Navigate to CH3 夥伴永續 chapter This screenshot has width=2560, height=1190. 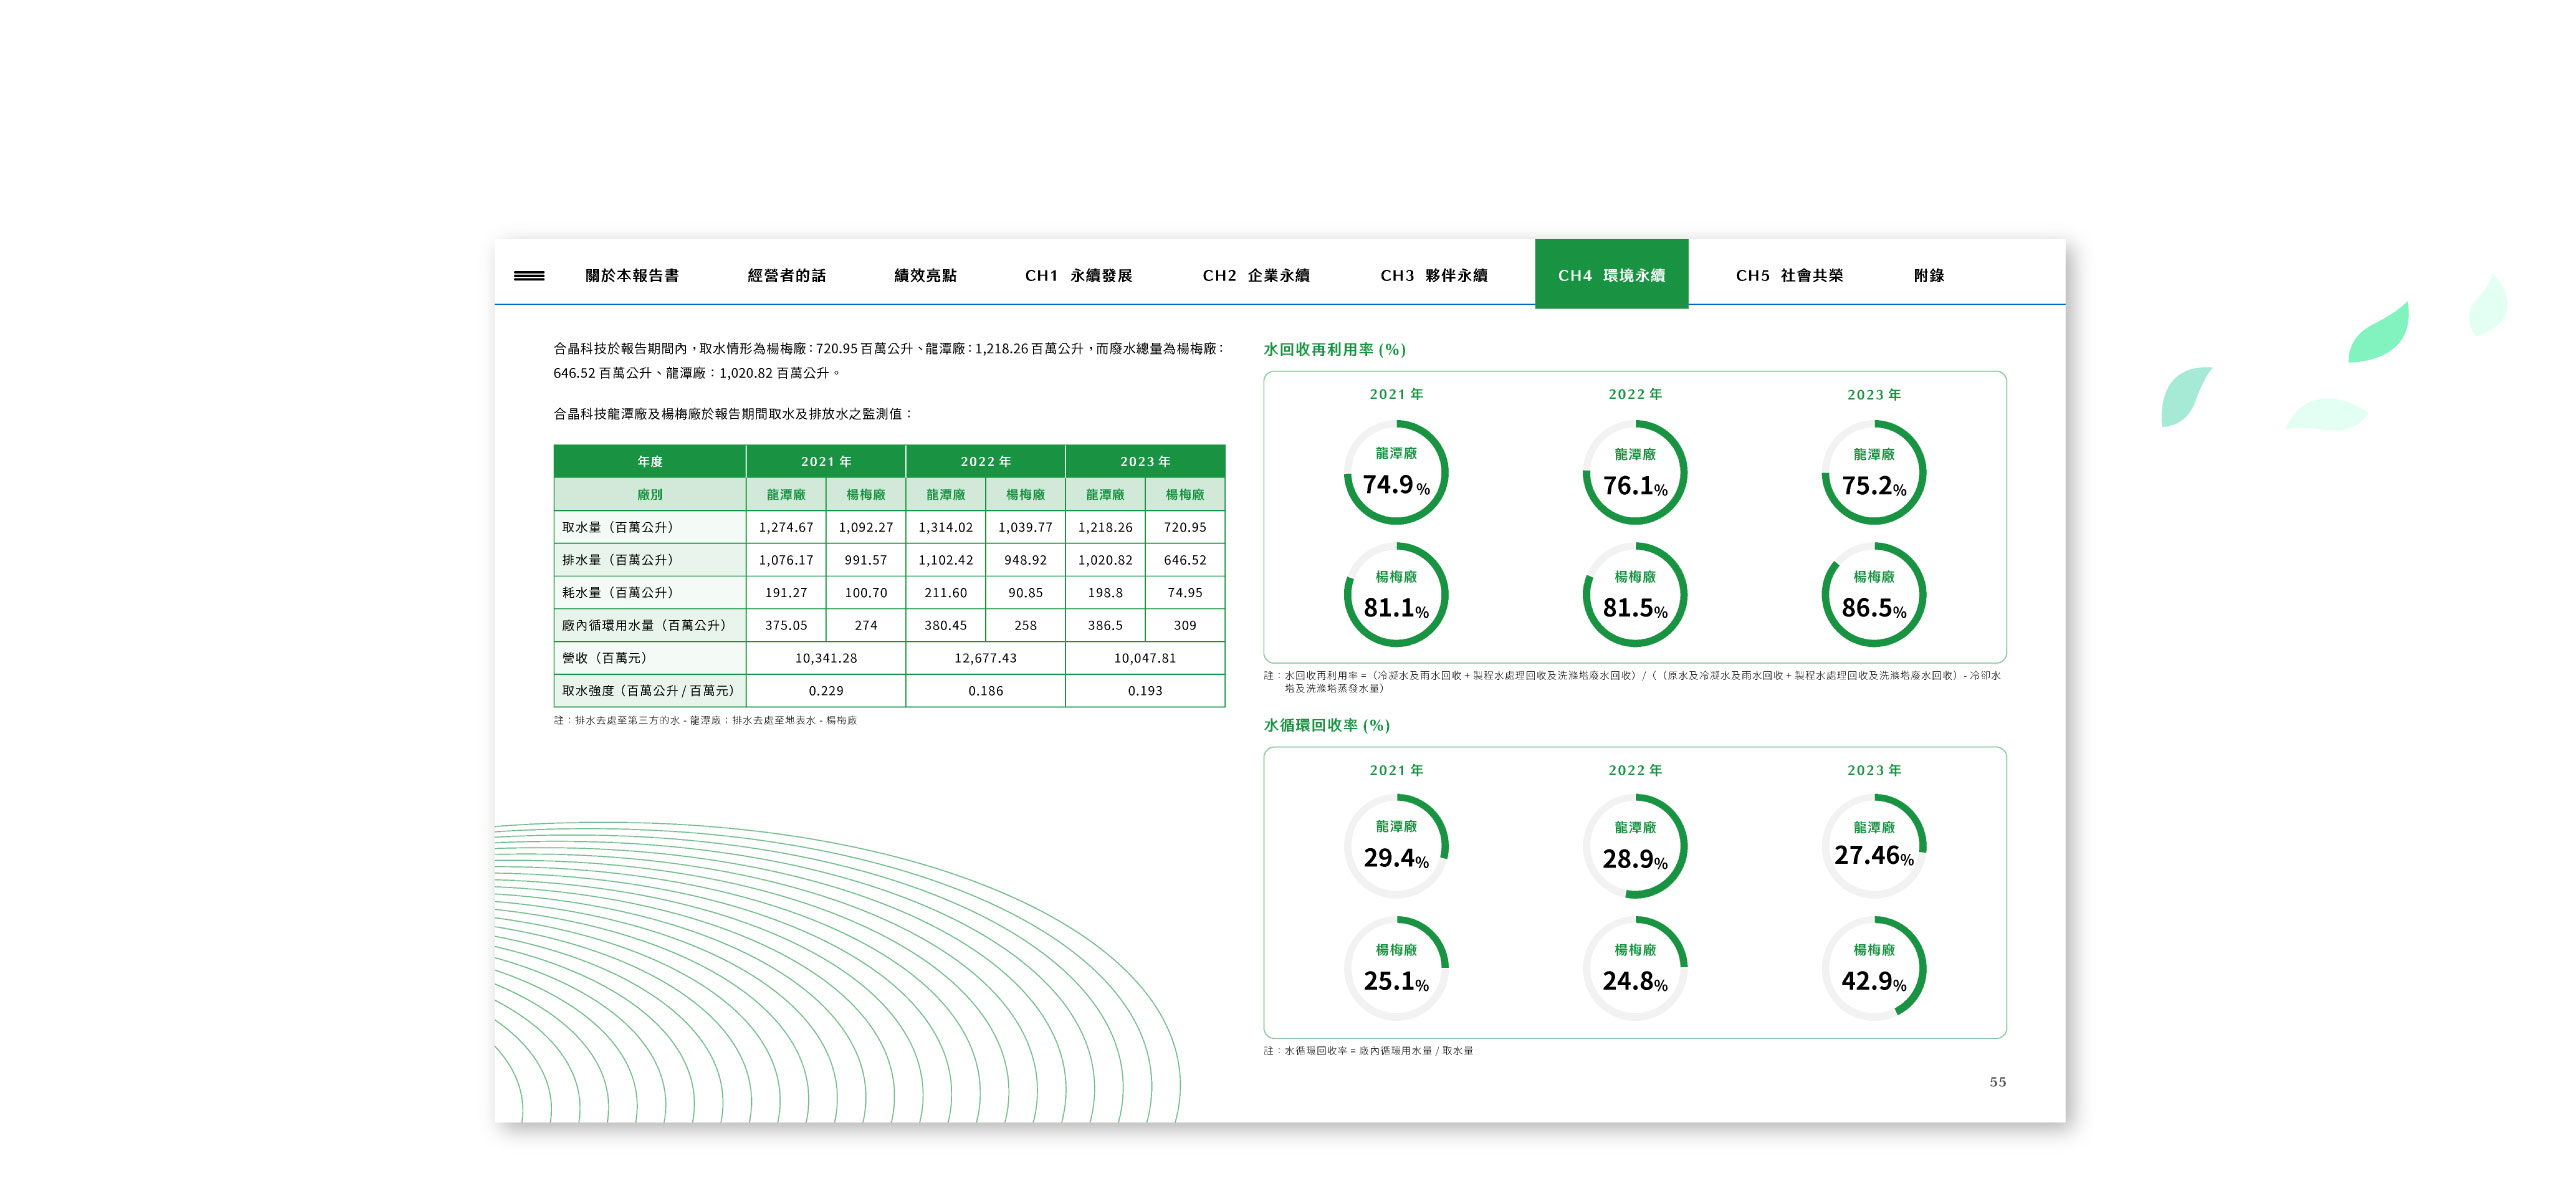tap(1433, 276)
